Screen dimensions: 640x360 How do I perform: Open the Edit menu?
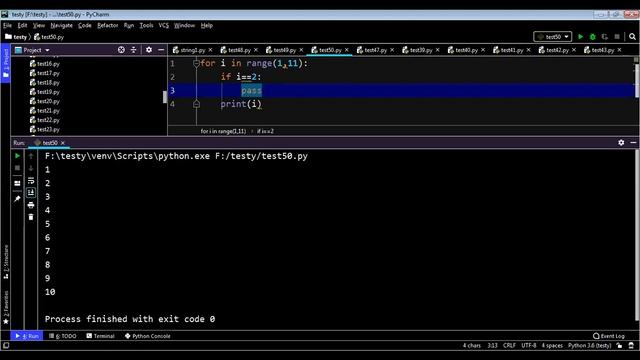(22, 25)
